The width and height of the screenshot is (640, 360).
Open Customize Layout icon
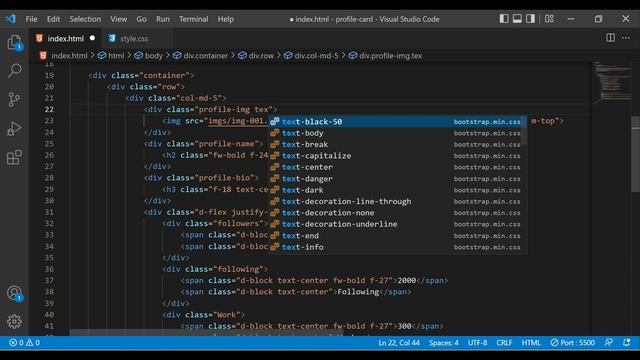(549, 19)
